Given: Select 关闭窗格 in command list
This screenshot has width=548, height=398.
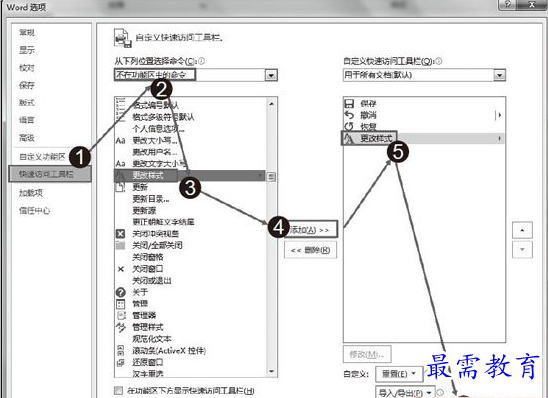Looking at the screenshot, I should (148, 257).
